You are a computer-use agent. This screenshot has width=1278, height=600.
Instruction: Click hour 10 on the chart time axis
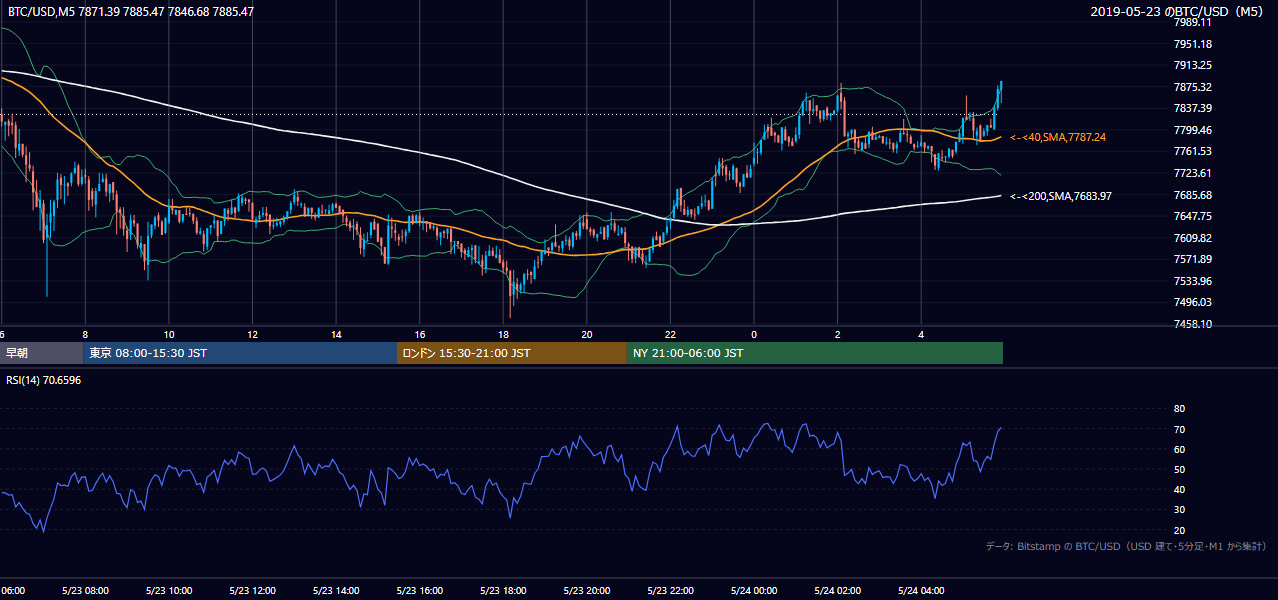pyautogui.click(x=169, y=335)
